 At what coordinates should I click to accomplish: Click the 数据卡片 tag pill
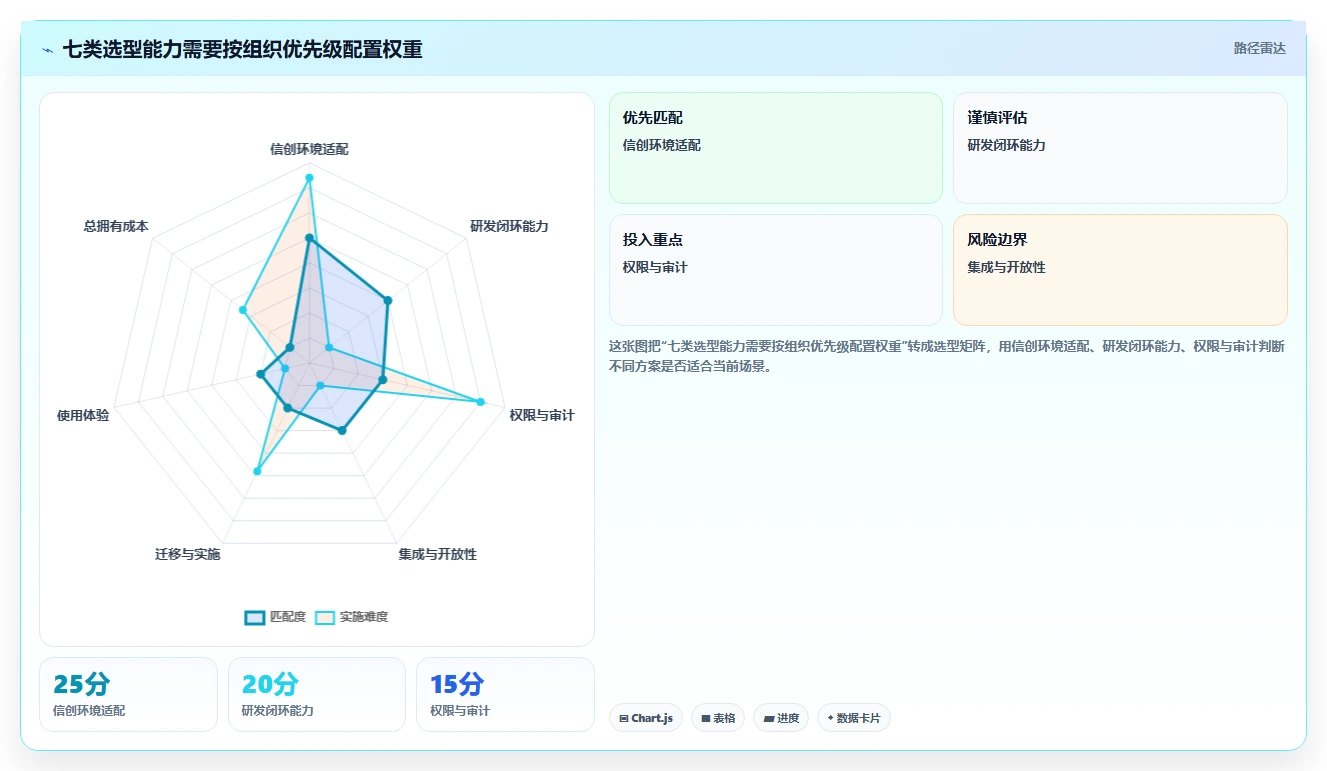pos(854,718)
